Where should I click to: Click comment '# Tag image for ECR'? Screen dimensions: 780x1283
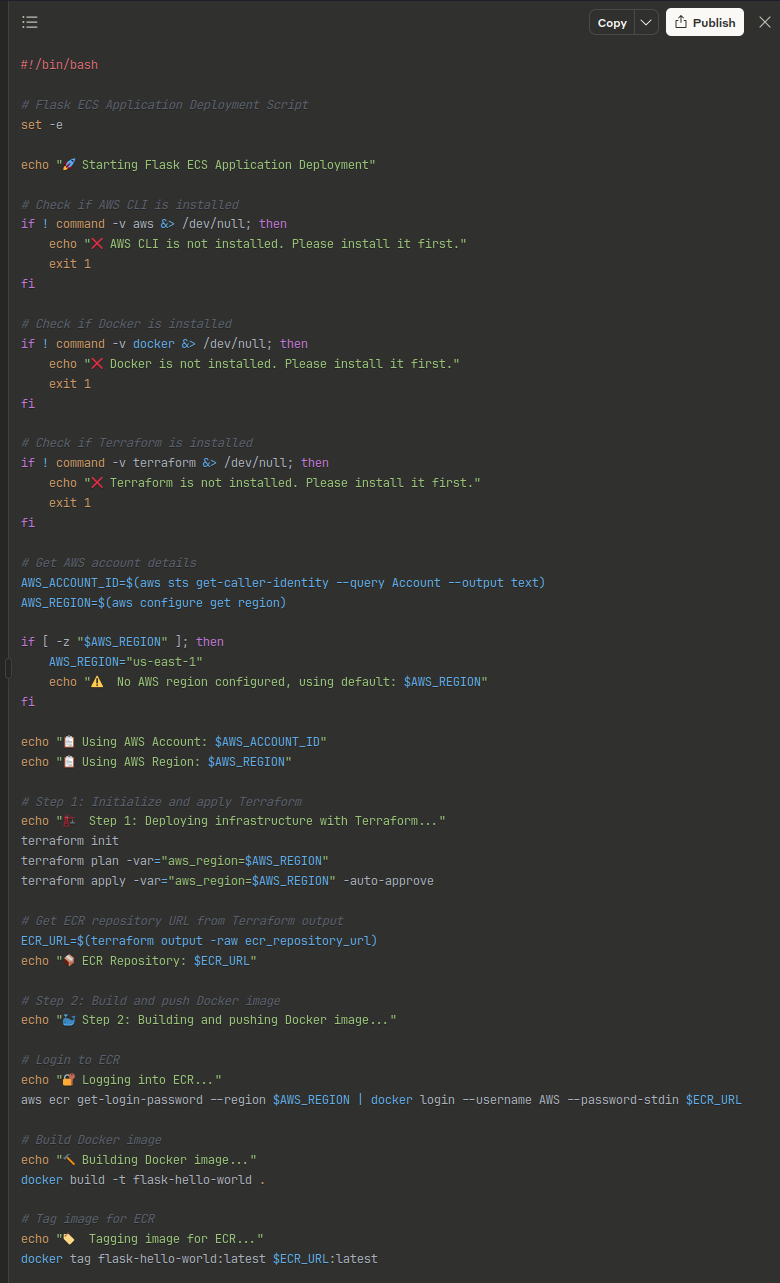tap(88, 1219)
